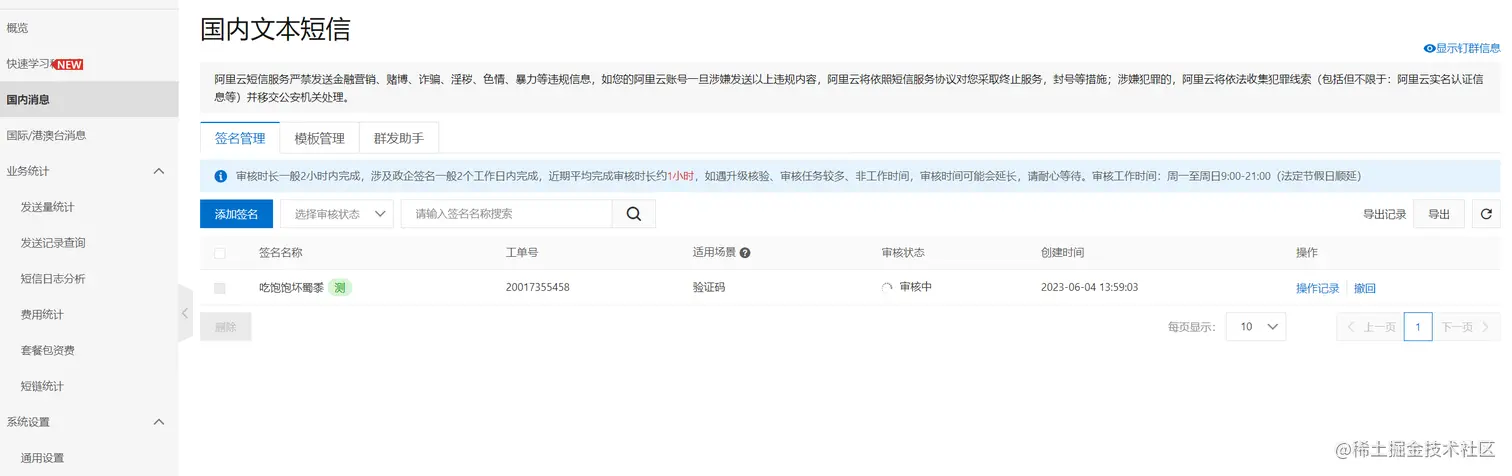This screenshot has height=476, width=1512.
Task: Click the 工单号 column header
Action: 522,253
